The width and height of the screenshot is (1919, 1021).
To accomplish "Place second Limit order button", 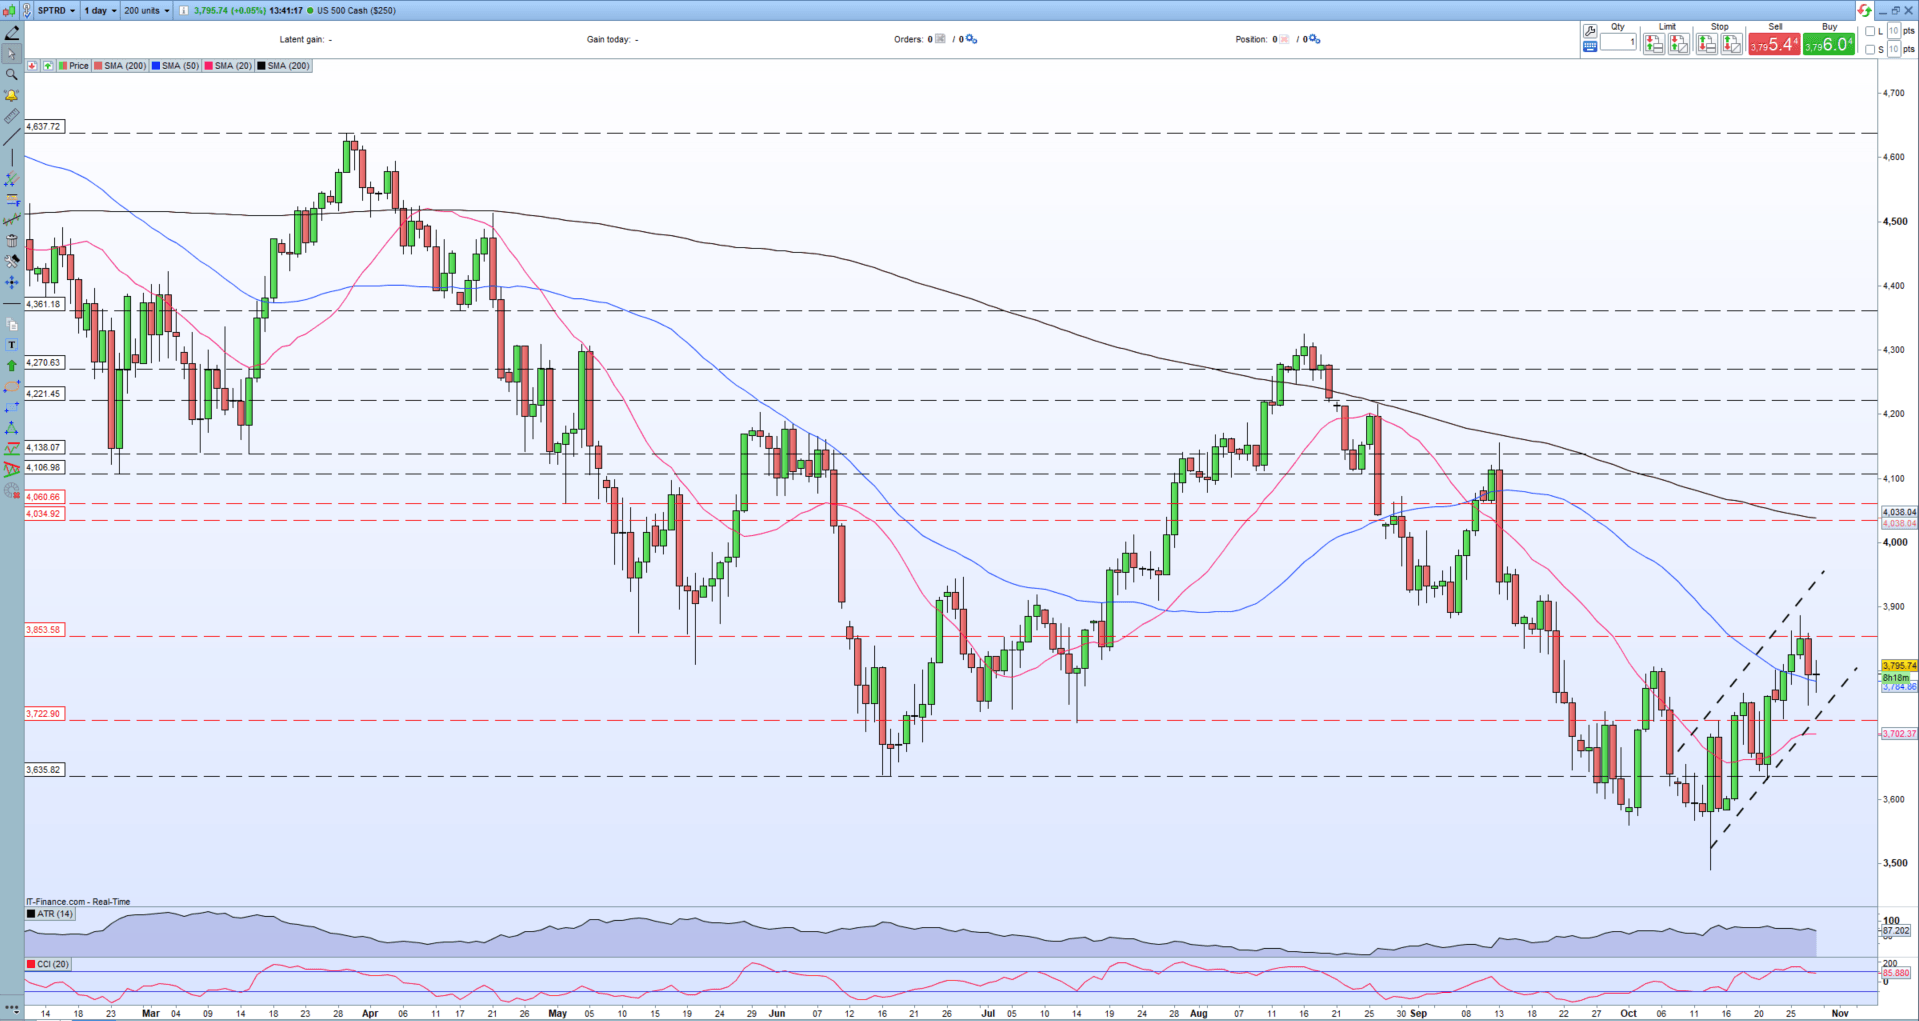I will (1679, 44).
